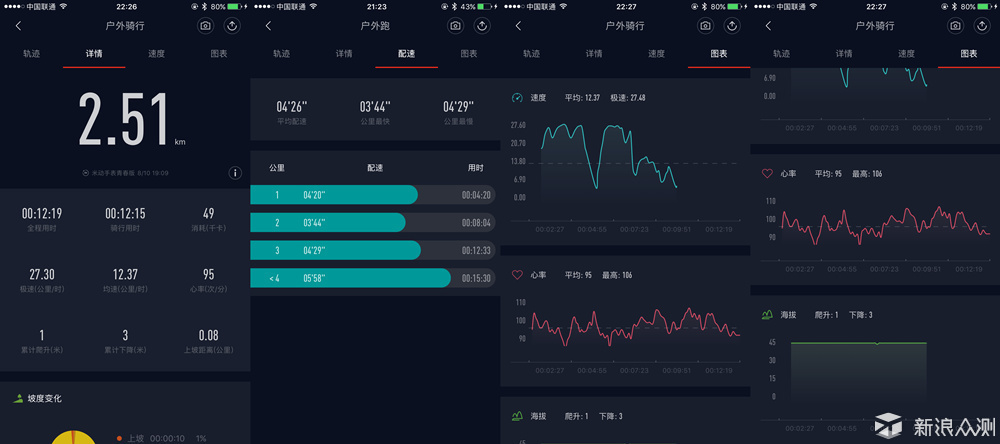This screenshot has width=1000, height=444.
Task: Click the yellow slope pie chart
Action: pos(73,437)
